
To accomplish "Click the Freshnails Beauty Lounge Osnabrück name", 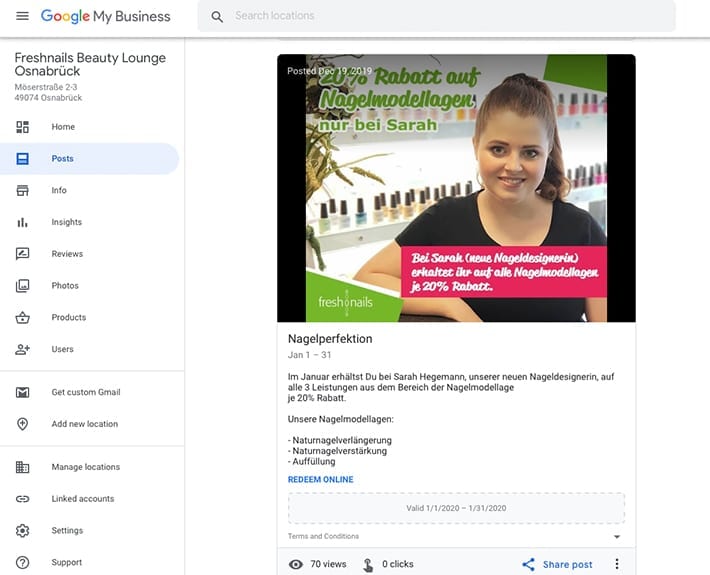I will point(90,64).
